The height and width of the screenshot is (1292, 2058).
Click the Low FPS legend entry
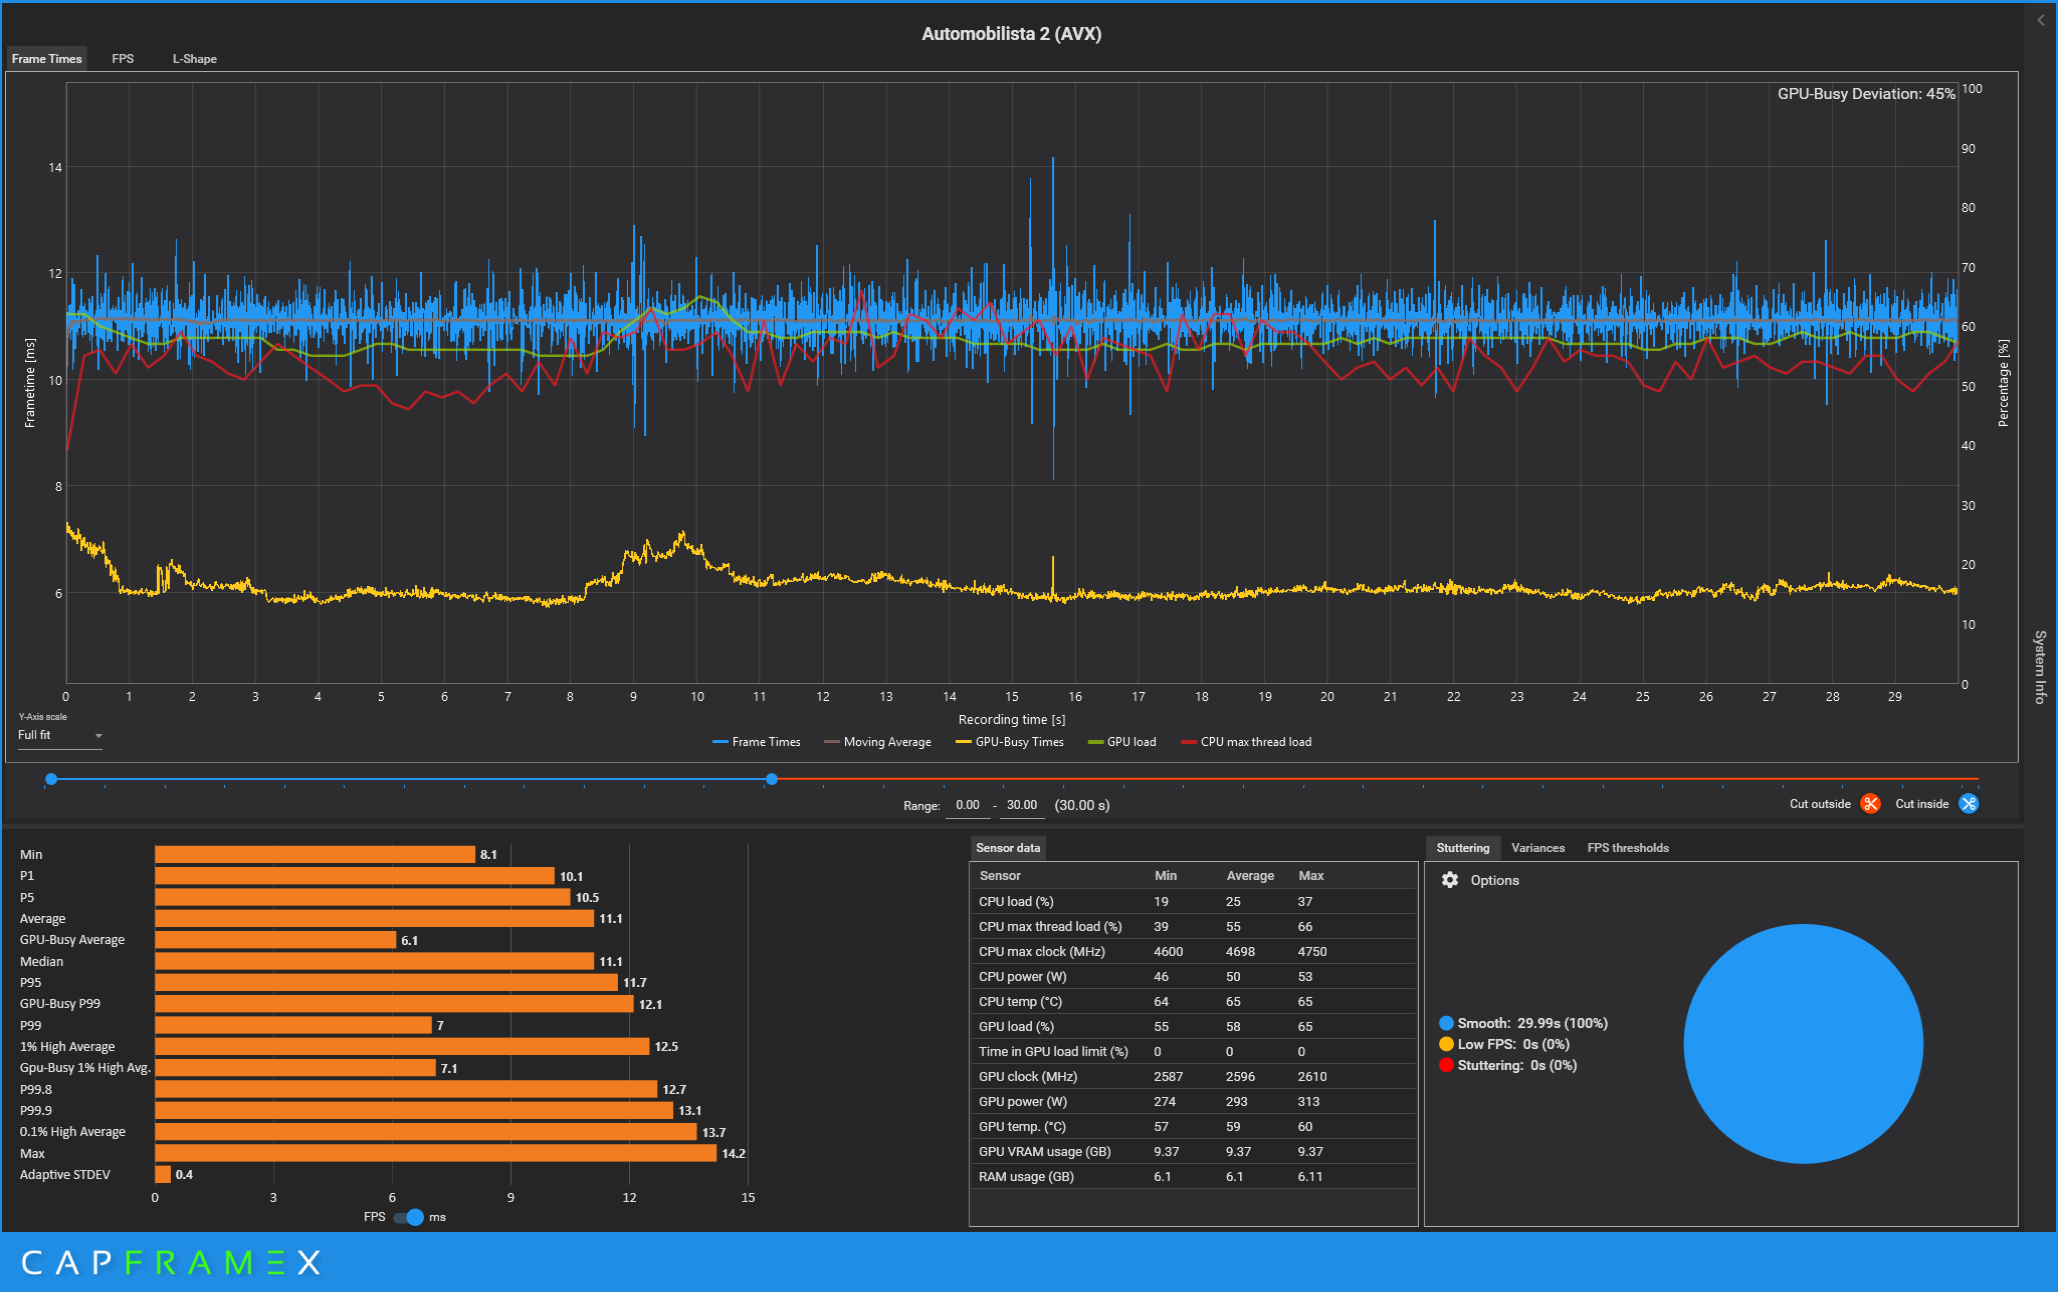(1504, 1044)
